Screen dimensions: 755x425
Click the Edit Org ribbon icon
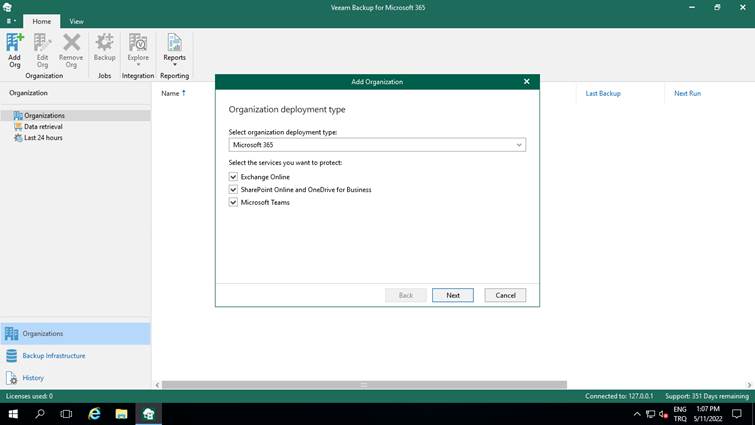(42, 51)
